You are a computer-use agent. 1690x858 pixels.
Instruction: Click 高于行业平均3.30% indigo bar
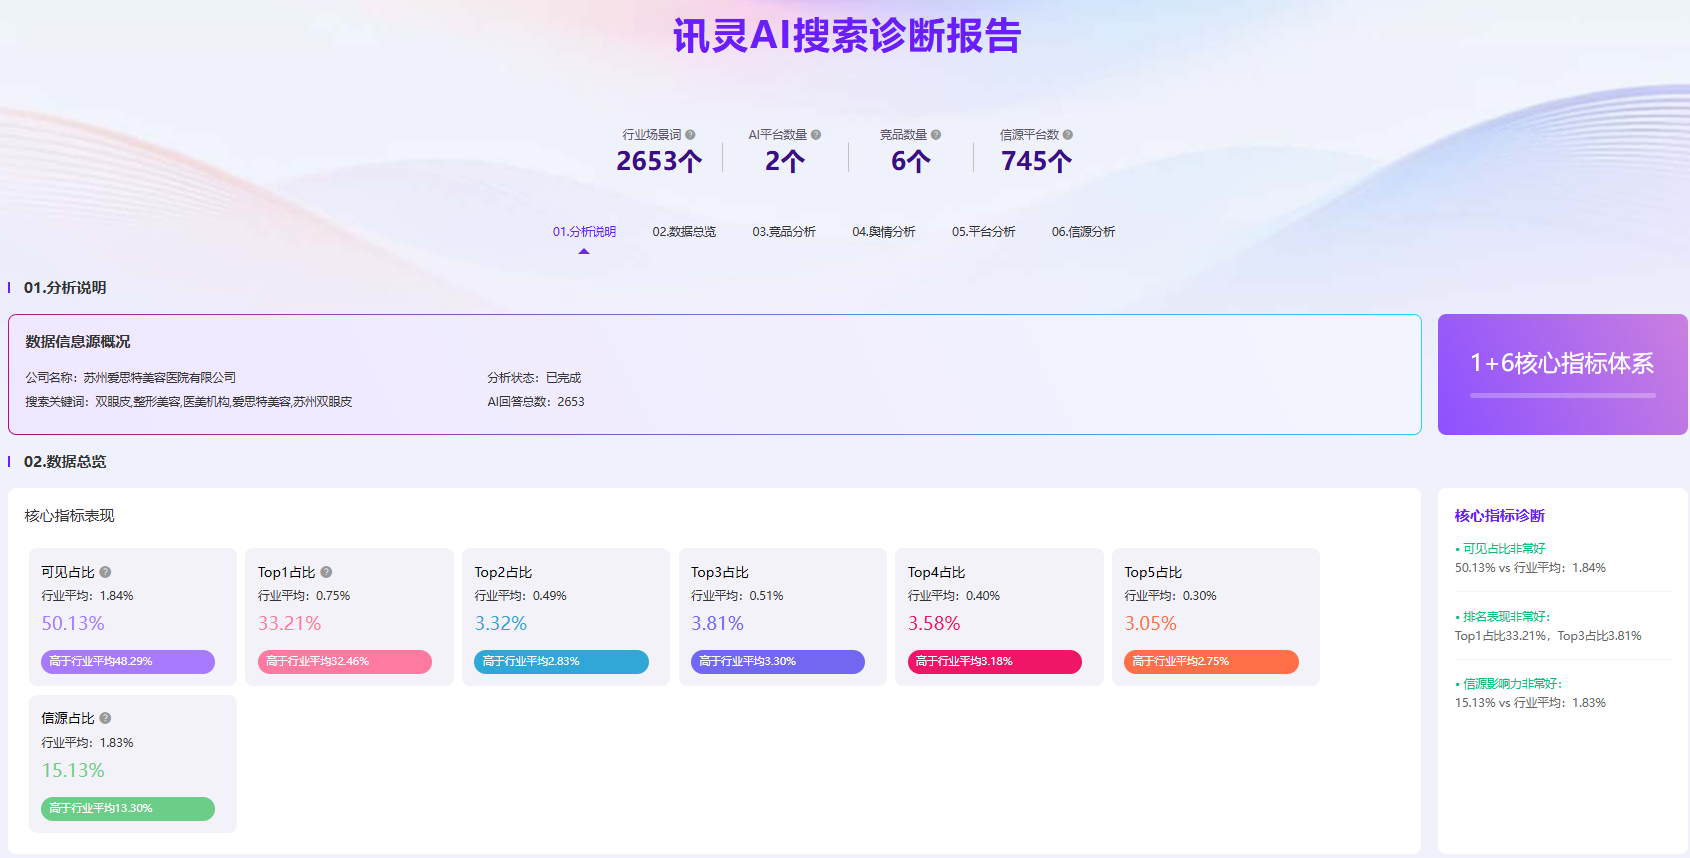(778, 662)
